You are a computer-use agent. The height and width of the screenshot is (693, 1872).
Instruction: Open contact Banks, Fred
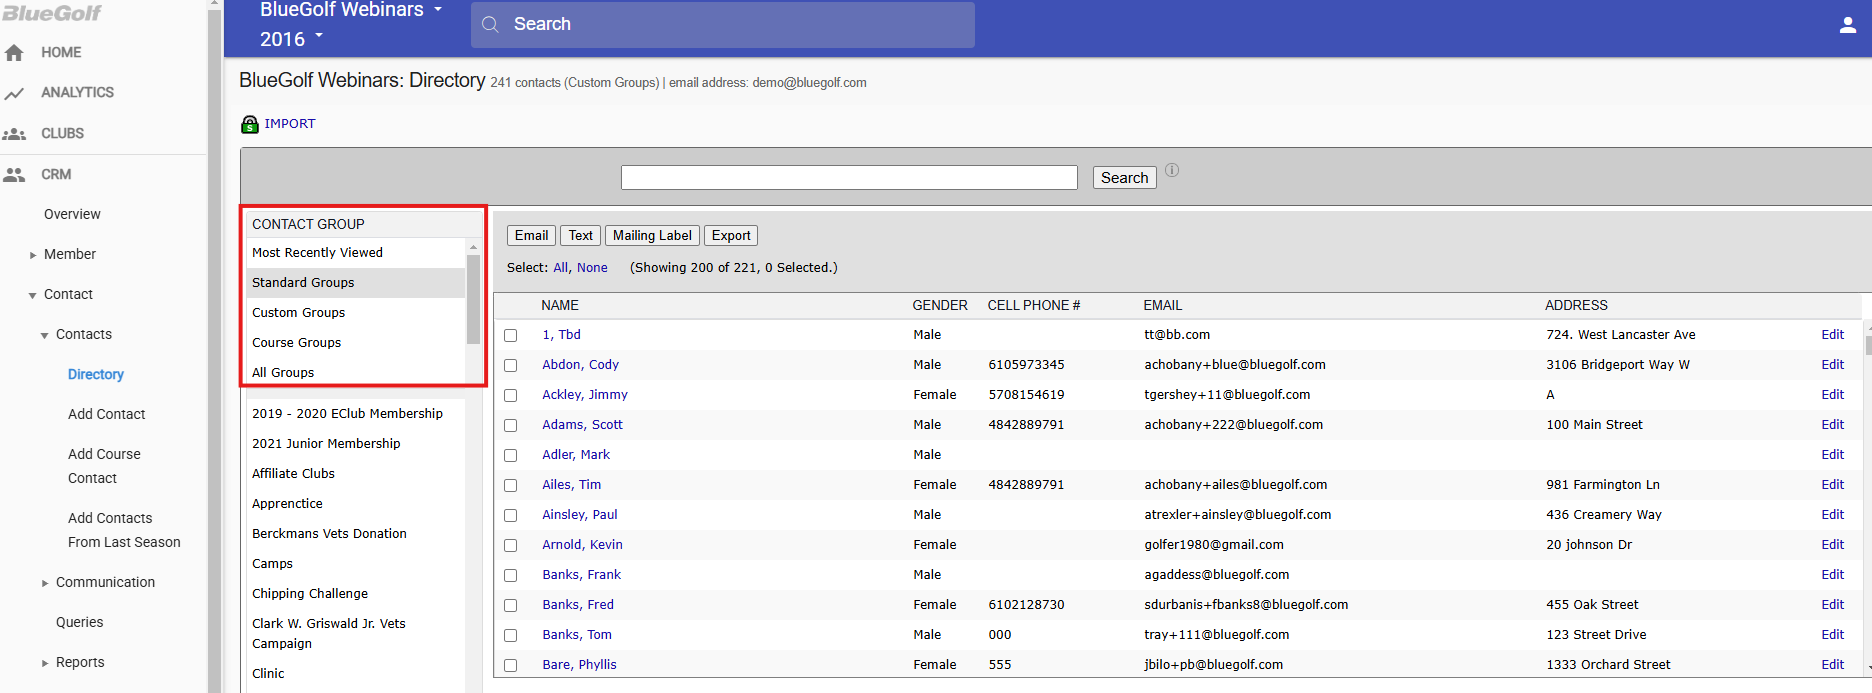(578, 605)
